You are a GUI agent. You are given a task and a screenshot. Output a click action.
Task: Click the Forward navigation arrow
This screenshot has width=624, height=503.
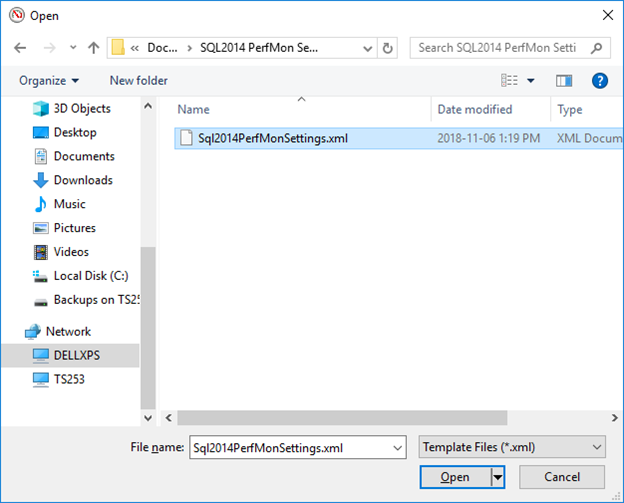click(49, 48)
